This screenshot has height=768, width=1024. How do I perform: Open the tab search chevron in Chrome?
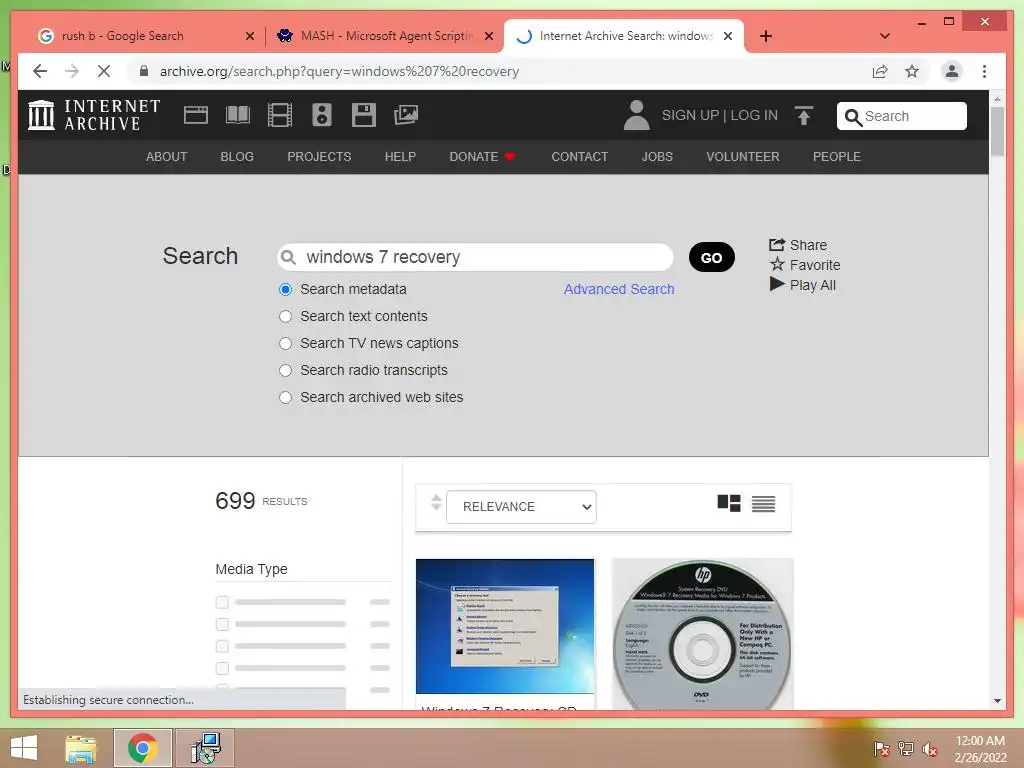tap(885, 36)
